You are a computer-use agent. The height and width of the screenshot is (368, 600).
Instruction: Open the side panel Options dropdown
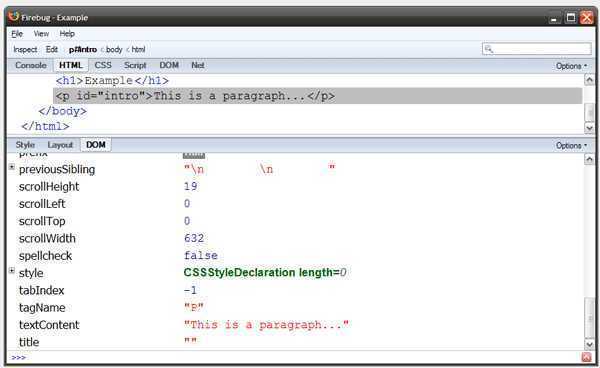point(571,146)
